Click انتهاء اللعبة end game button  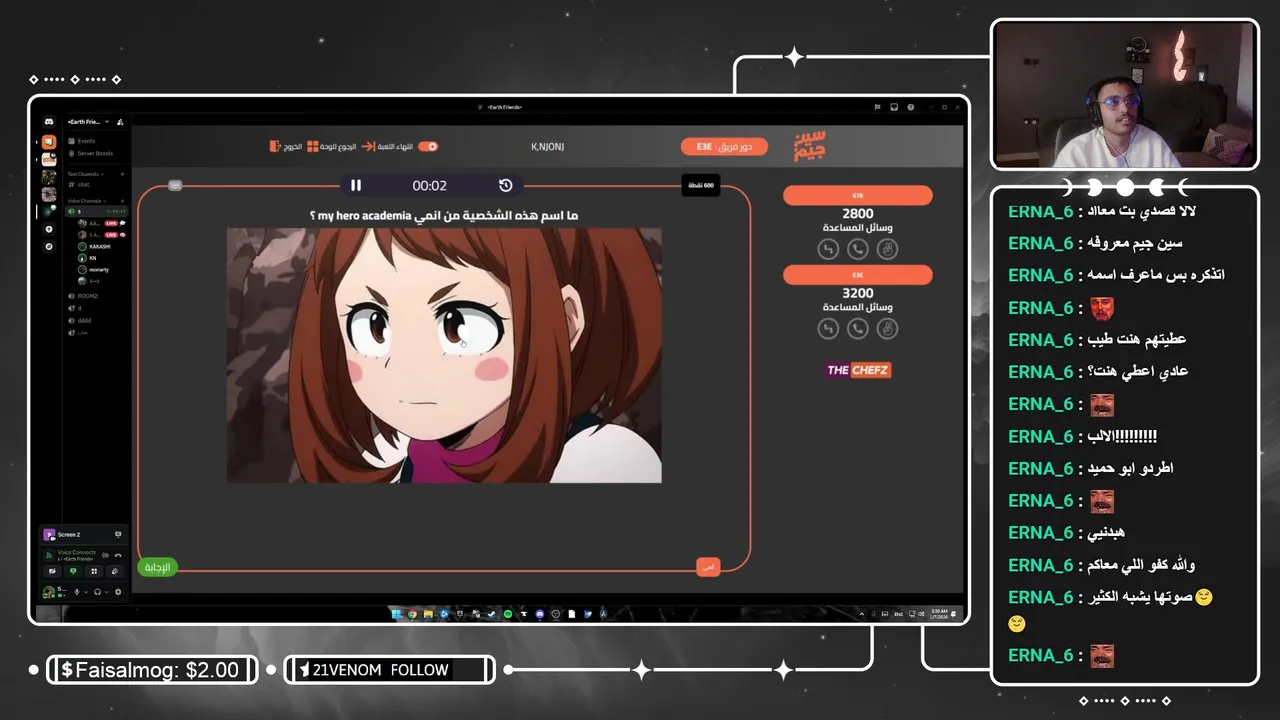click(386, 146)
